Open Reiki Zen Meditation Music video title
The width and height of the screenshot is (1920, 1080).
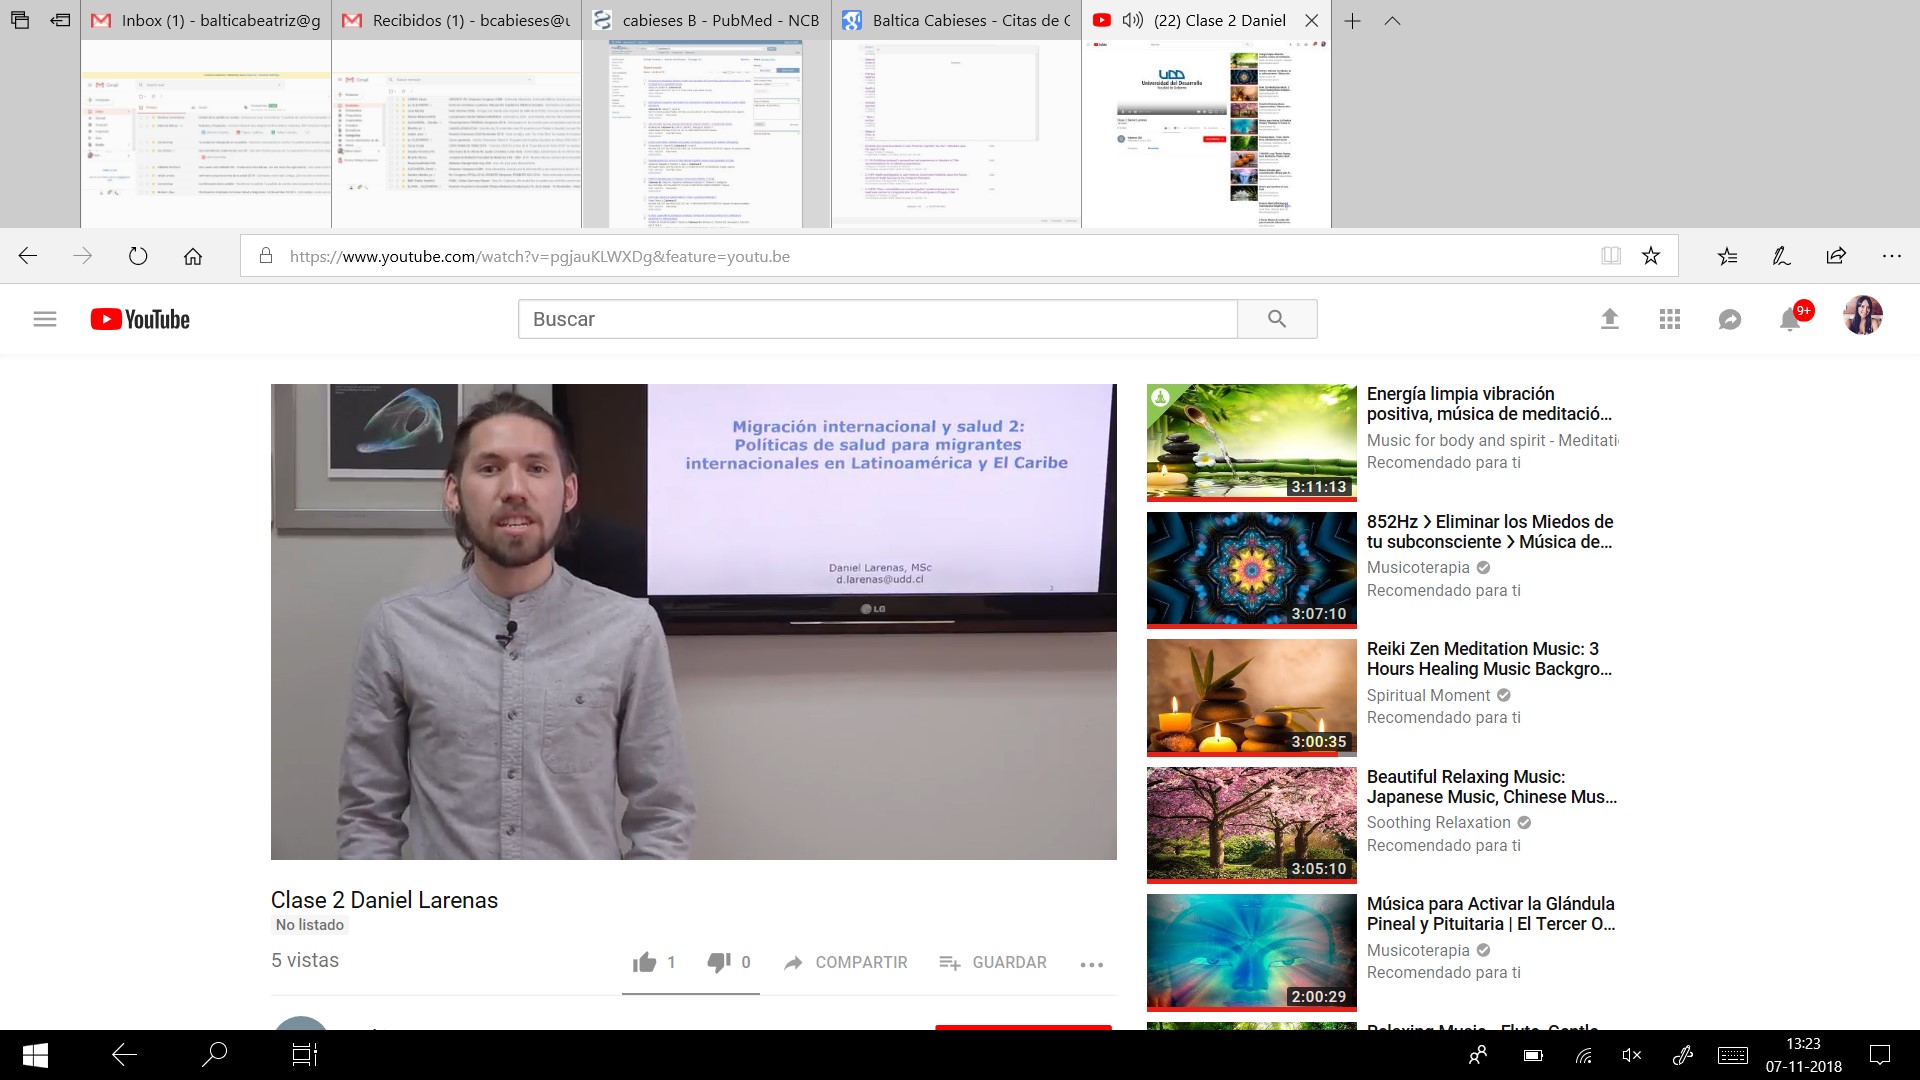click(1489, 659)
